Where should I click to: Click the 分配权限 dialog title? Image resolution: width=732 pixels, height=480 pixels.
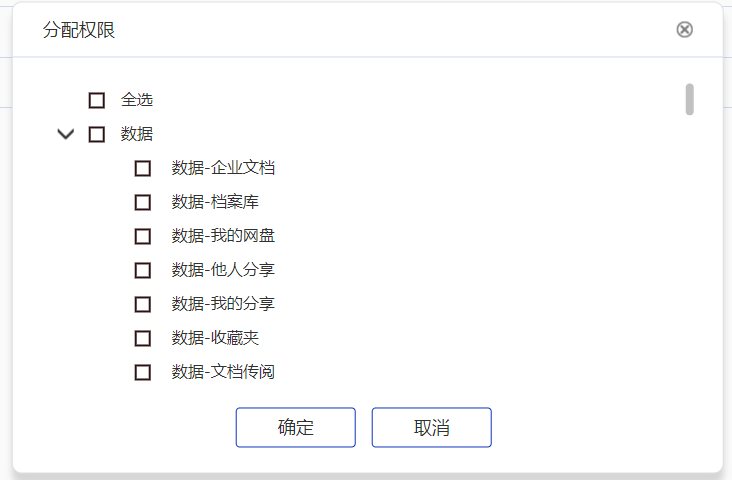click(x=79, y=30)
